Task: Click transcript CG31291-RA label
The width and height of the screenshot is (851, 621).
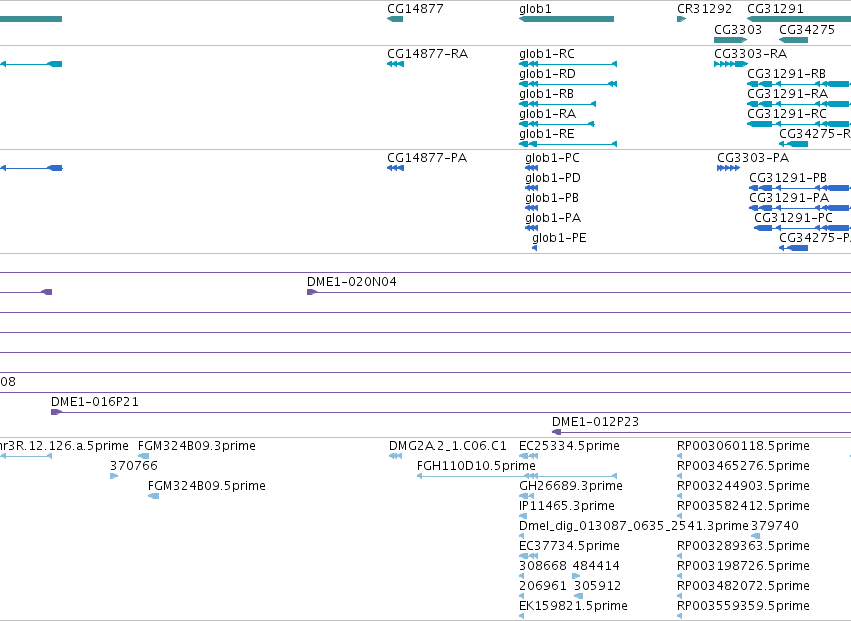Action: [788, 94]
